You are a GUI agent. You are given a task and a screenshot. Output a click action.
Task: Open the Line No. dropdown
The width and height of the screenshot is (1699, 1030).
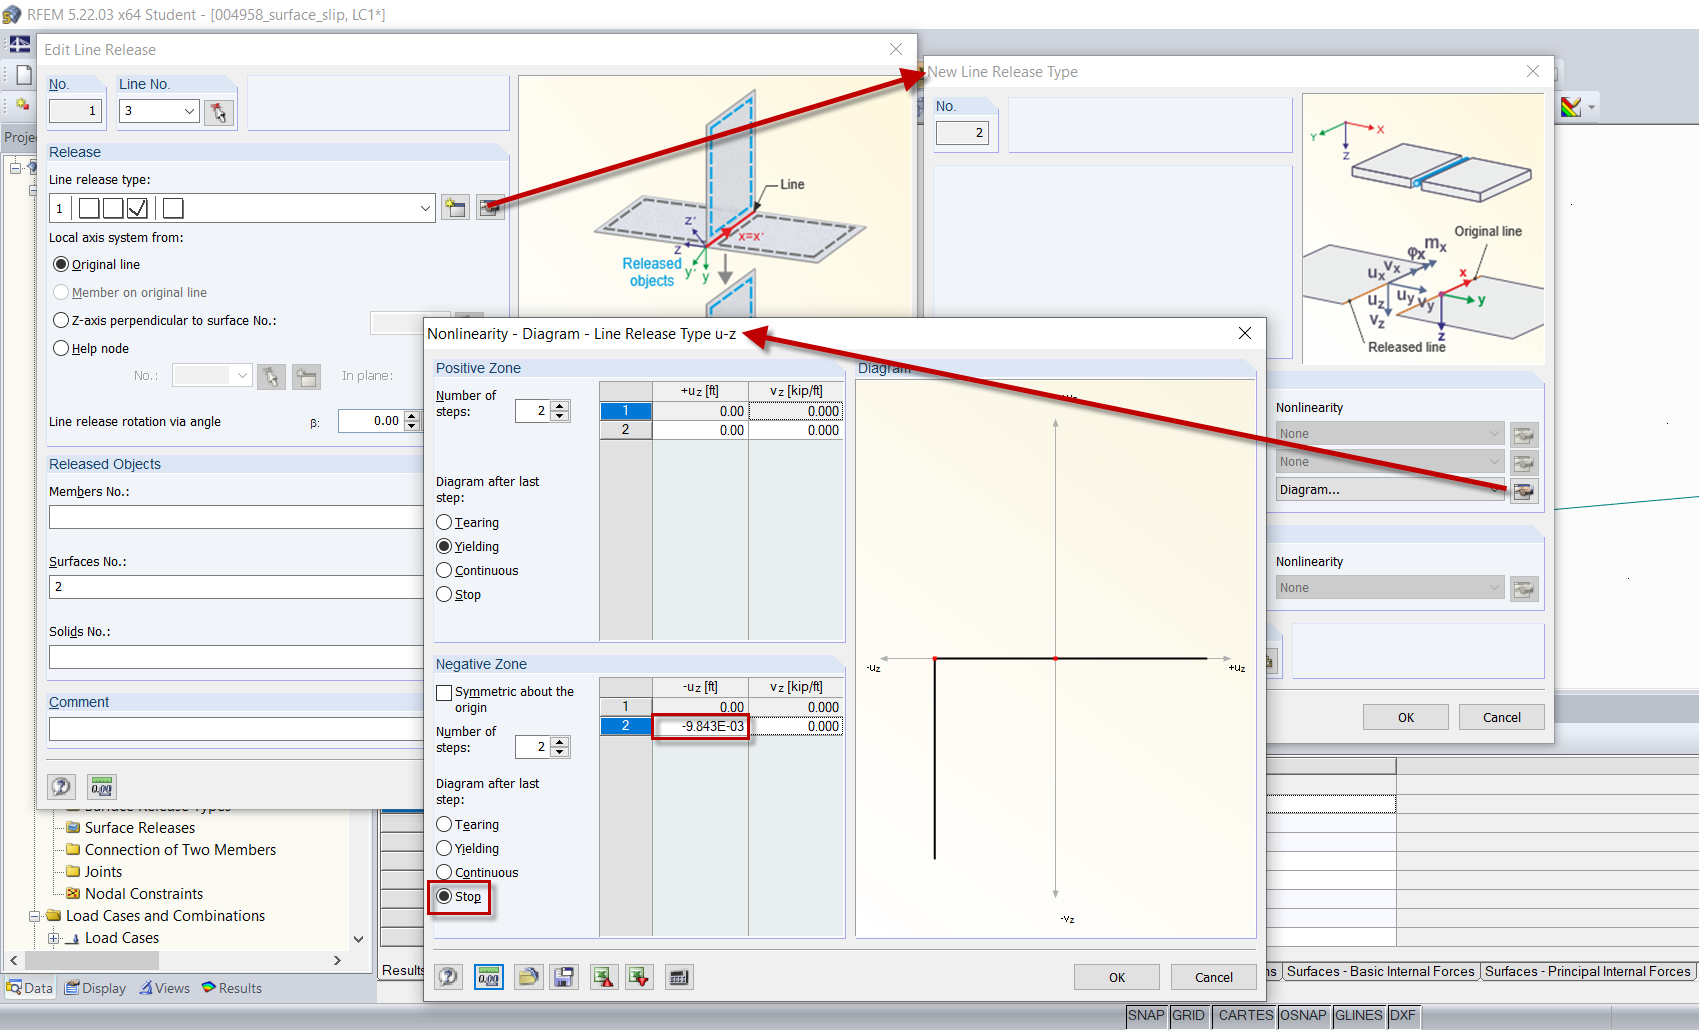click(189, 111)
